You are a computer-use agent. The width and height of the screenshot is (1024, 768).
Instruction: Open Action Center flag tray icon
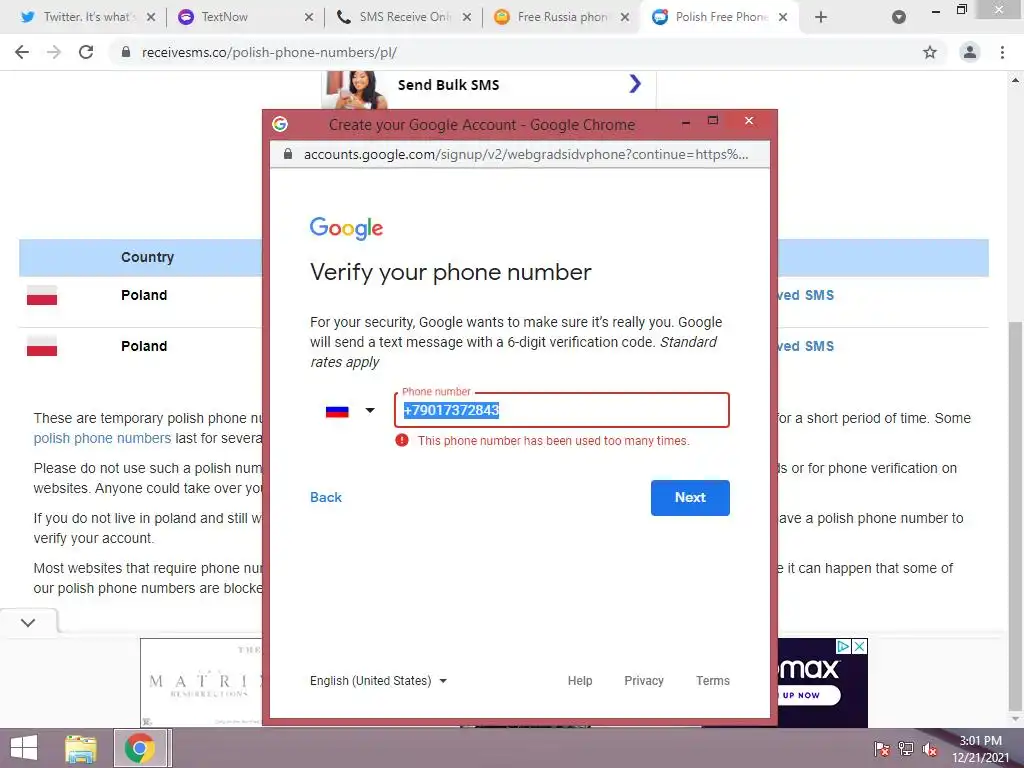(x=882, y=749)
